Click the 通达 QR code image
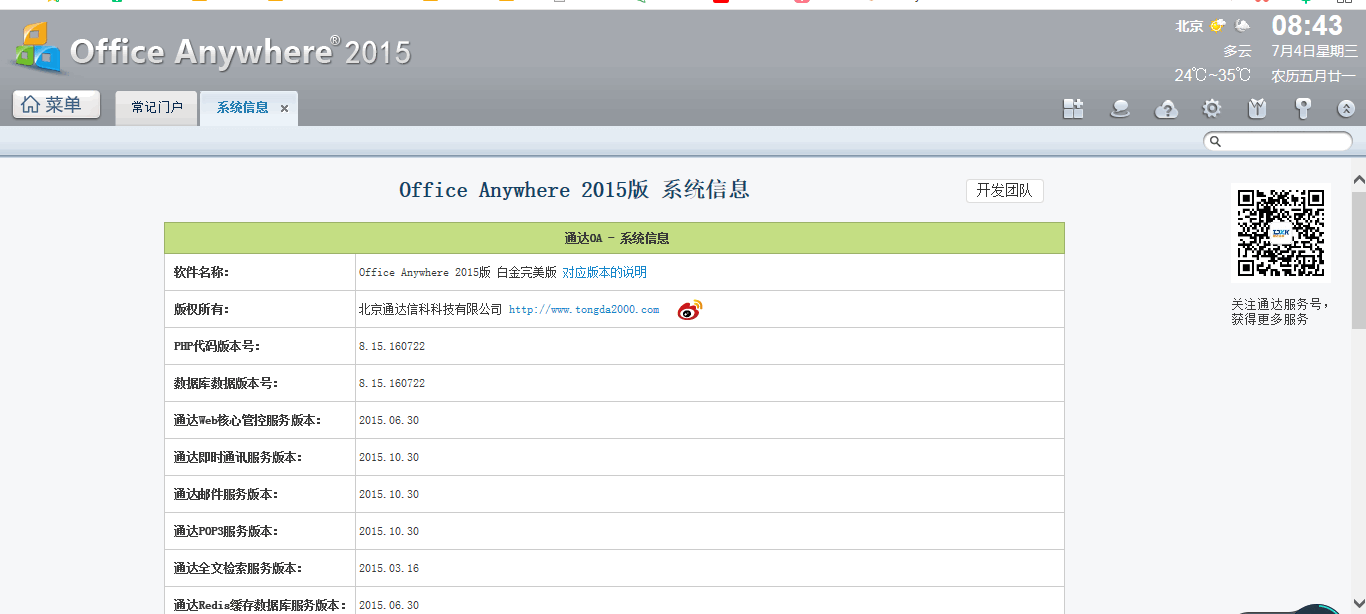The height and width of the screenshot is (614, 1366). point(1281,232)
